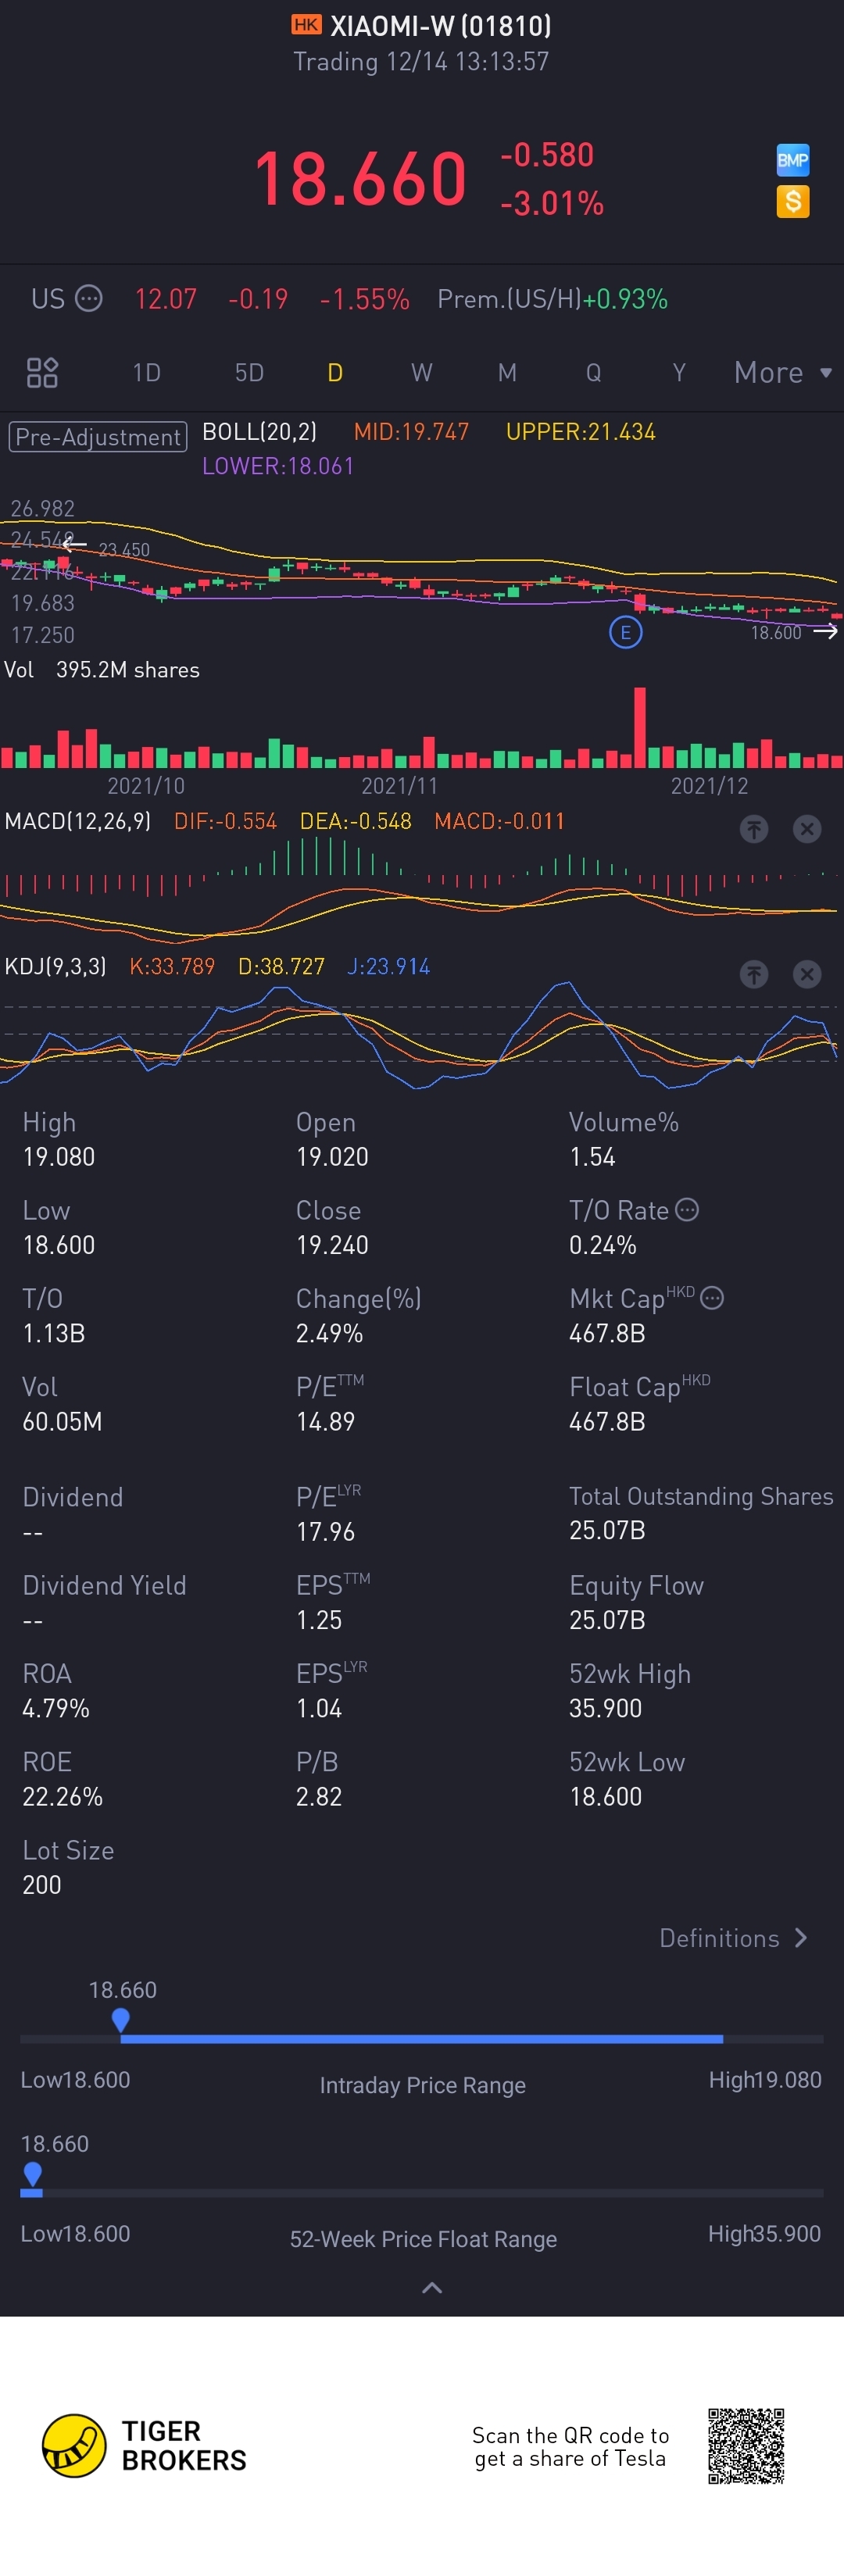
Task: Select the W weekly chart tab
Action: tap(422, 373)
